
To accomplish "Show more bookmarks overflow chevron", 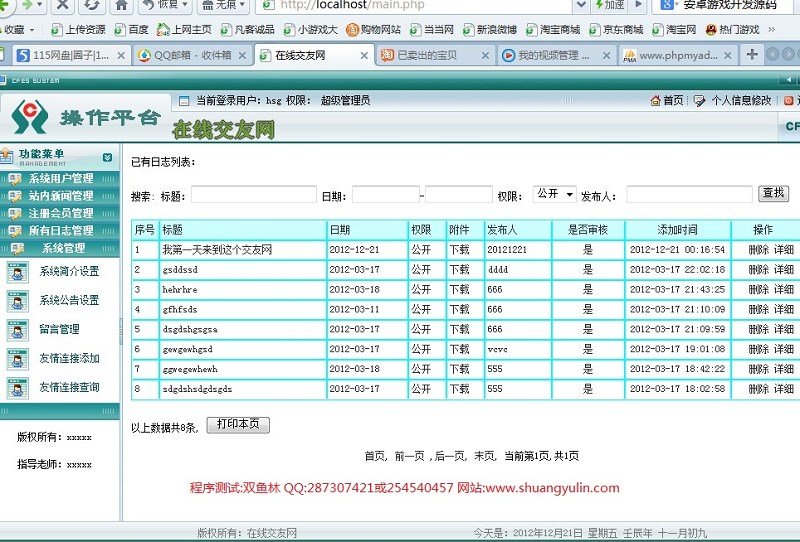I will pos(772,30).
